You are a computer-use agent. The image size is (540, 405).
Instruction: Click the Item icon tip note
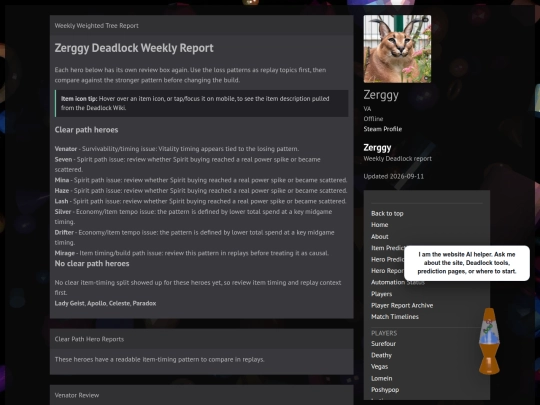pos(201,103)
